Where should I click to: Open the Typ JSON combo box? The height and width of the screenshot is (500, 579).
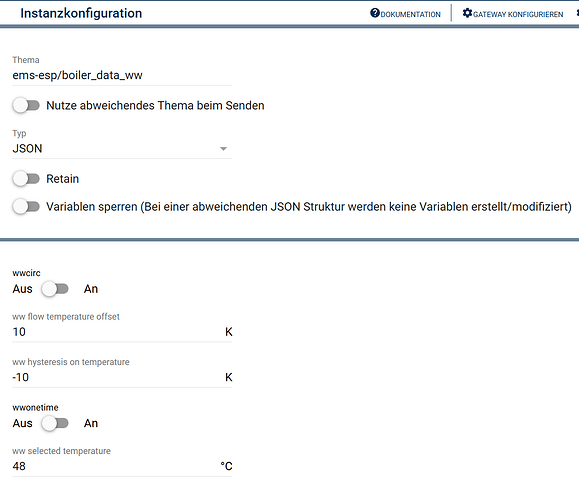coord(122,148)
